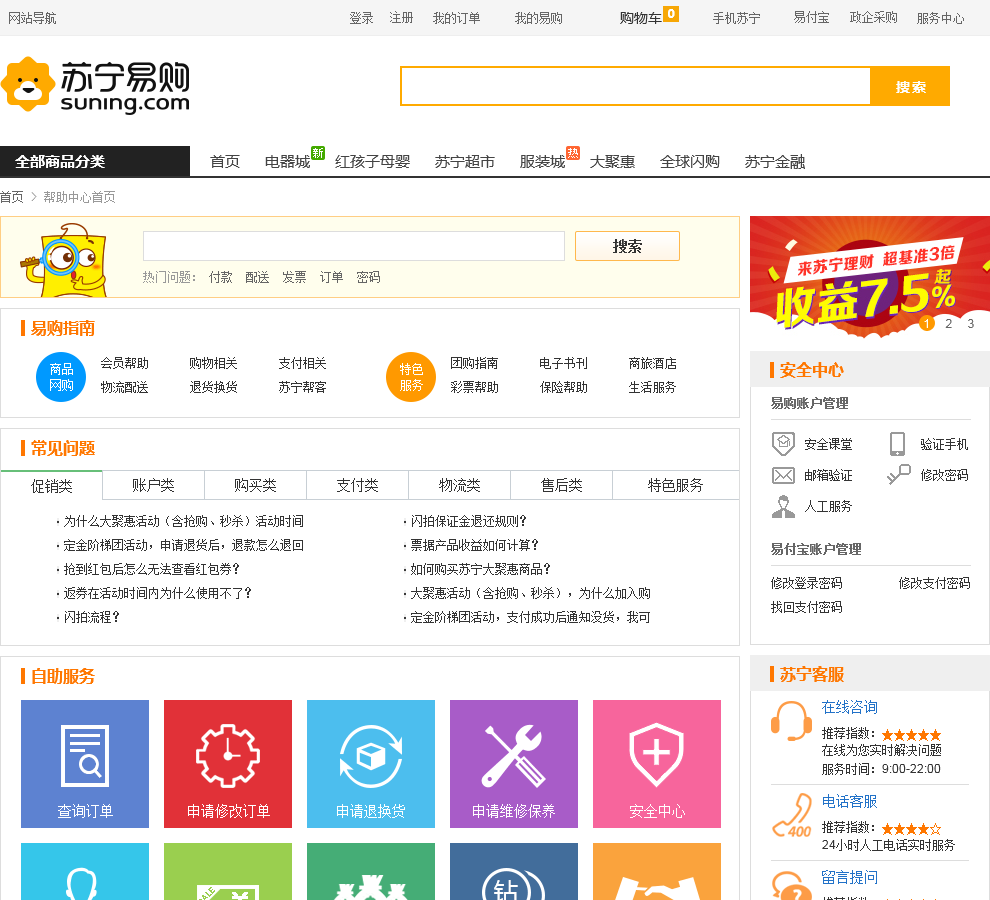
Task: Click the 人工服务 person icon
Action: [x=783, y=507]
